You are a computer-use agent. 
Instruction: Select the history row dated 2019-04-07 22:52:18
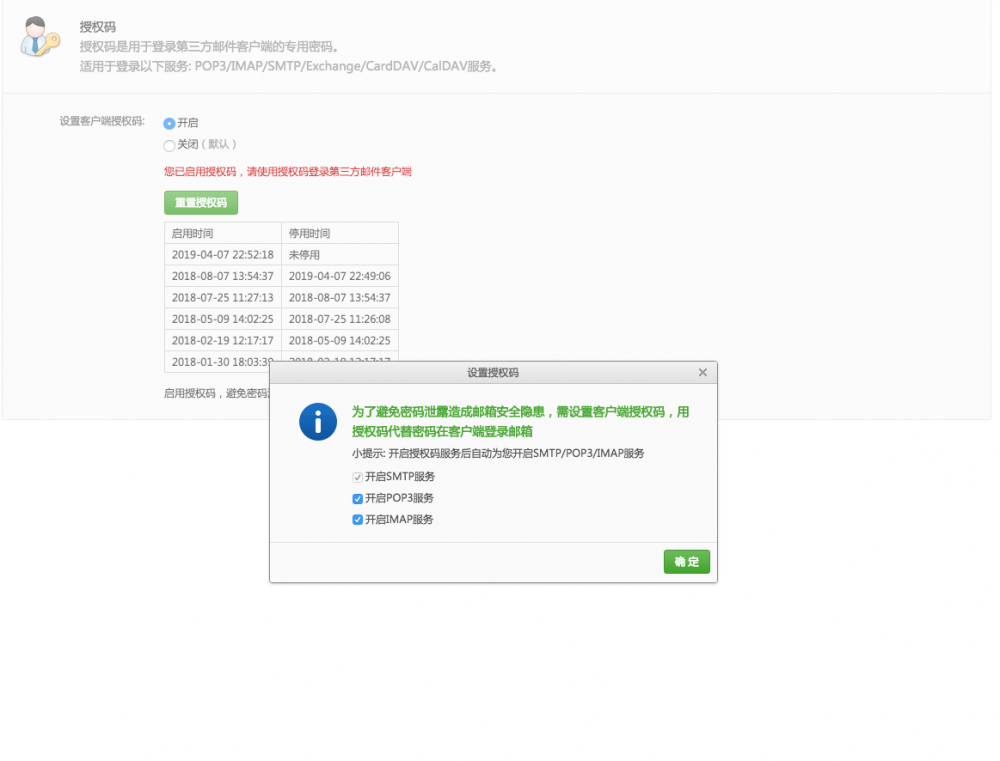coord(220,254)
